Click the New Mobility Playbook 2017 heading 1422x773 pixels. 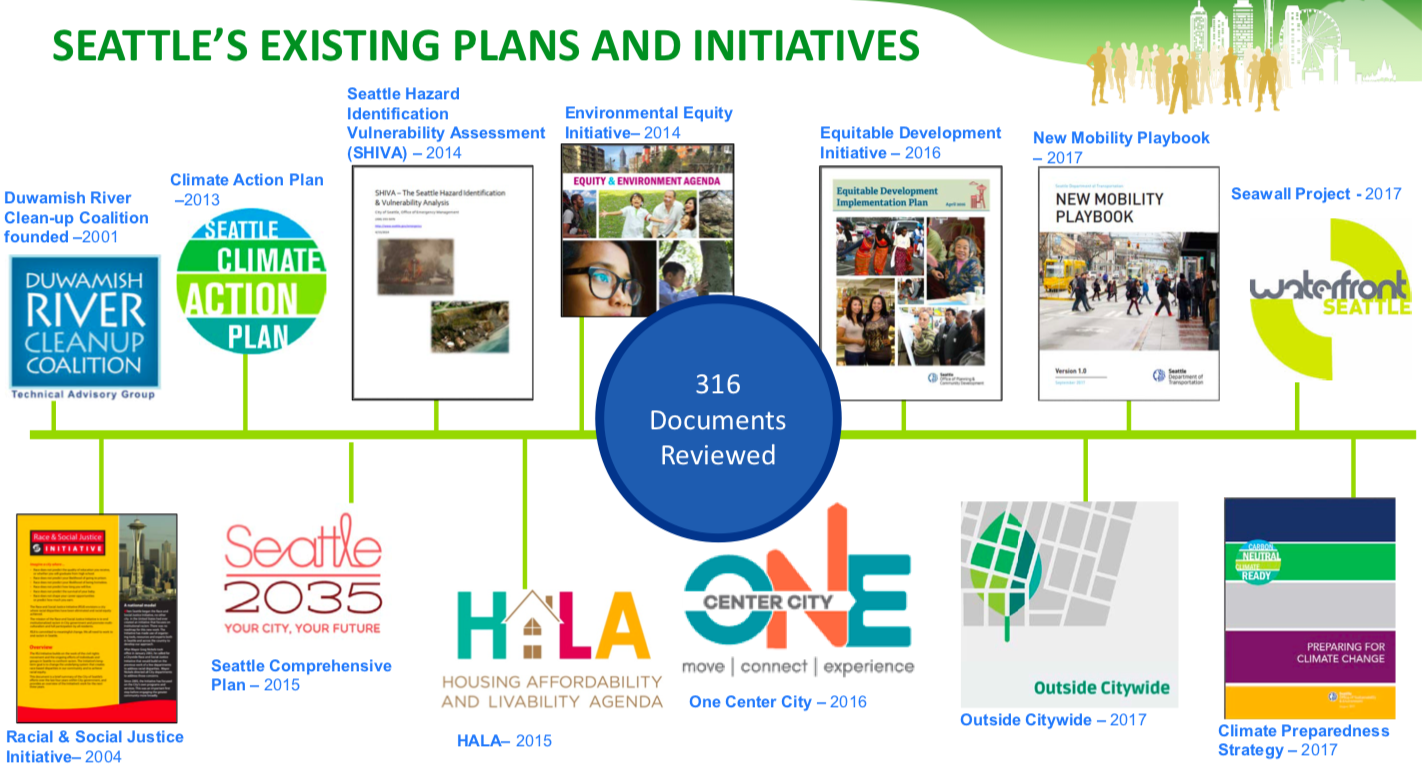pos(1120,147)
